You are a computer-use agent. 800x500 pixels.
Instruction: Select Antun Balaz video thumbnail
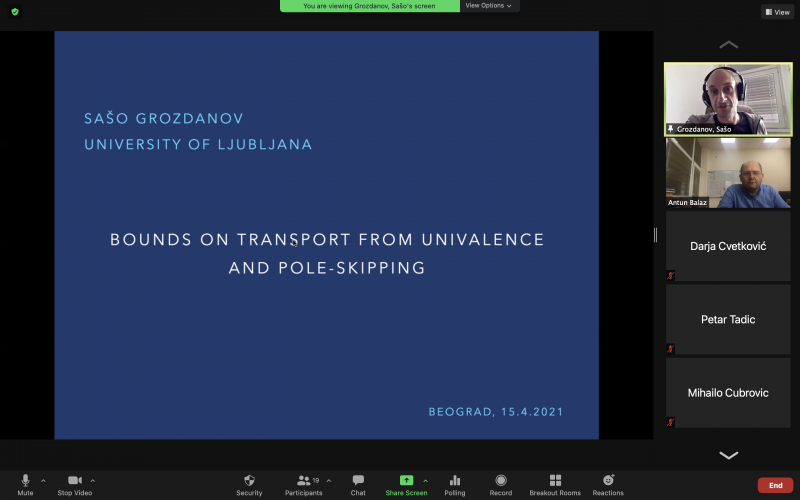728,172
